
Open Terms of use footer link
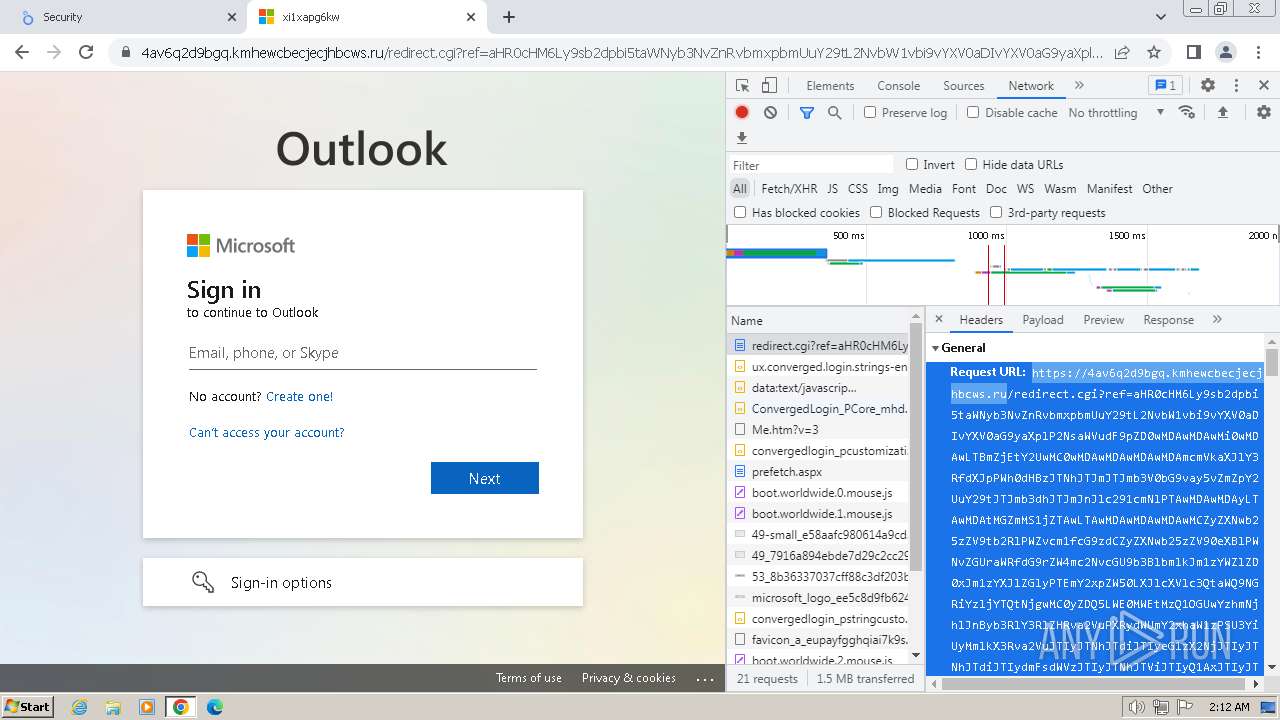pyautogui.click(x=529, y=678)
